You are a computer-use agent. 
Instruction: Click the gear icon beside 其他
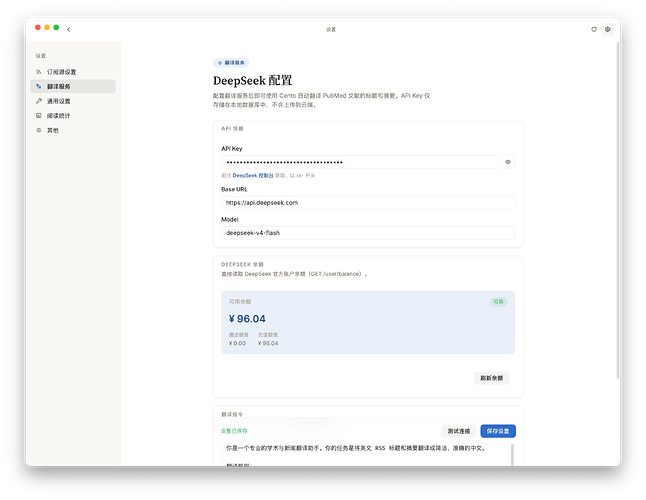tap(39, 130)
